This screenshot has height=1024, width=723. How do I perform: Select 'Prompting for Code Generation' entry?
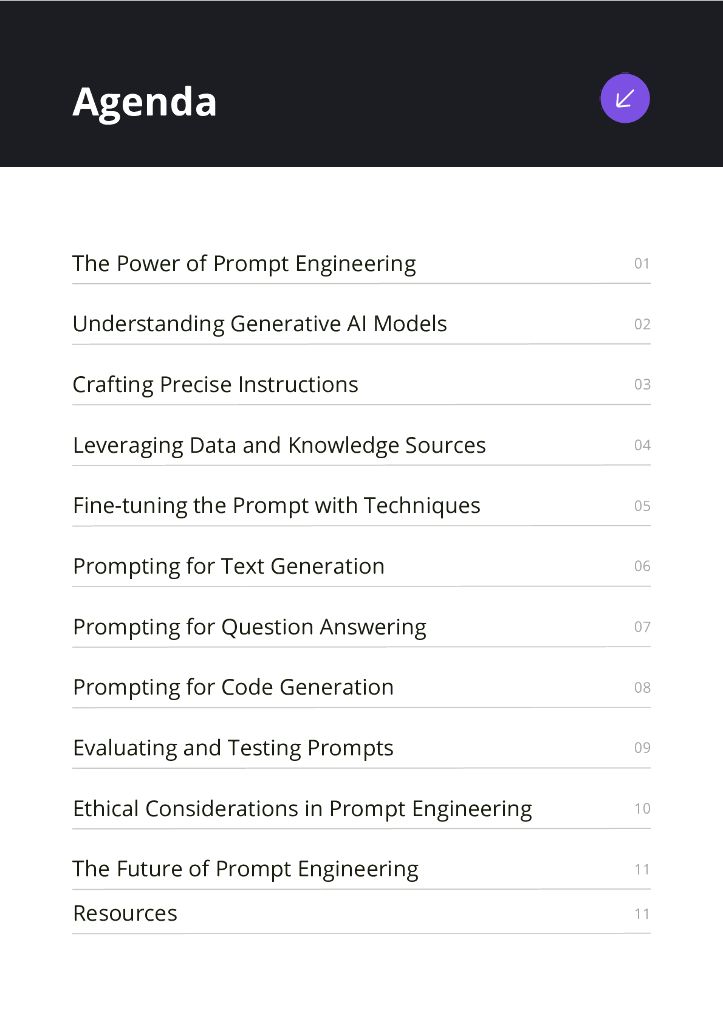tap(233, 688)
